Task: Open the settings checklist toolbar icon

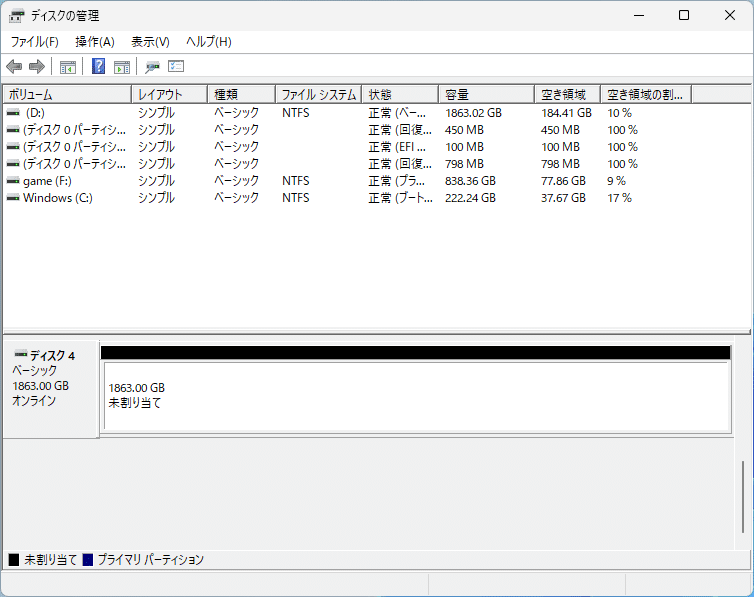Action: [176, 66]
